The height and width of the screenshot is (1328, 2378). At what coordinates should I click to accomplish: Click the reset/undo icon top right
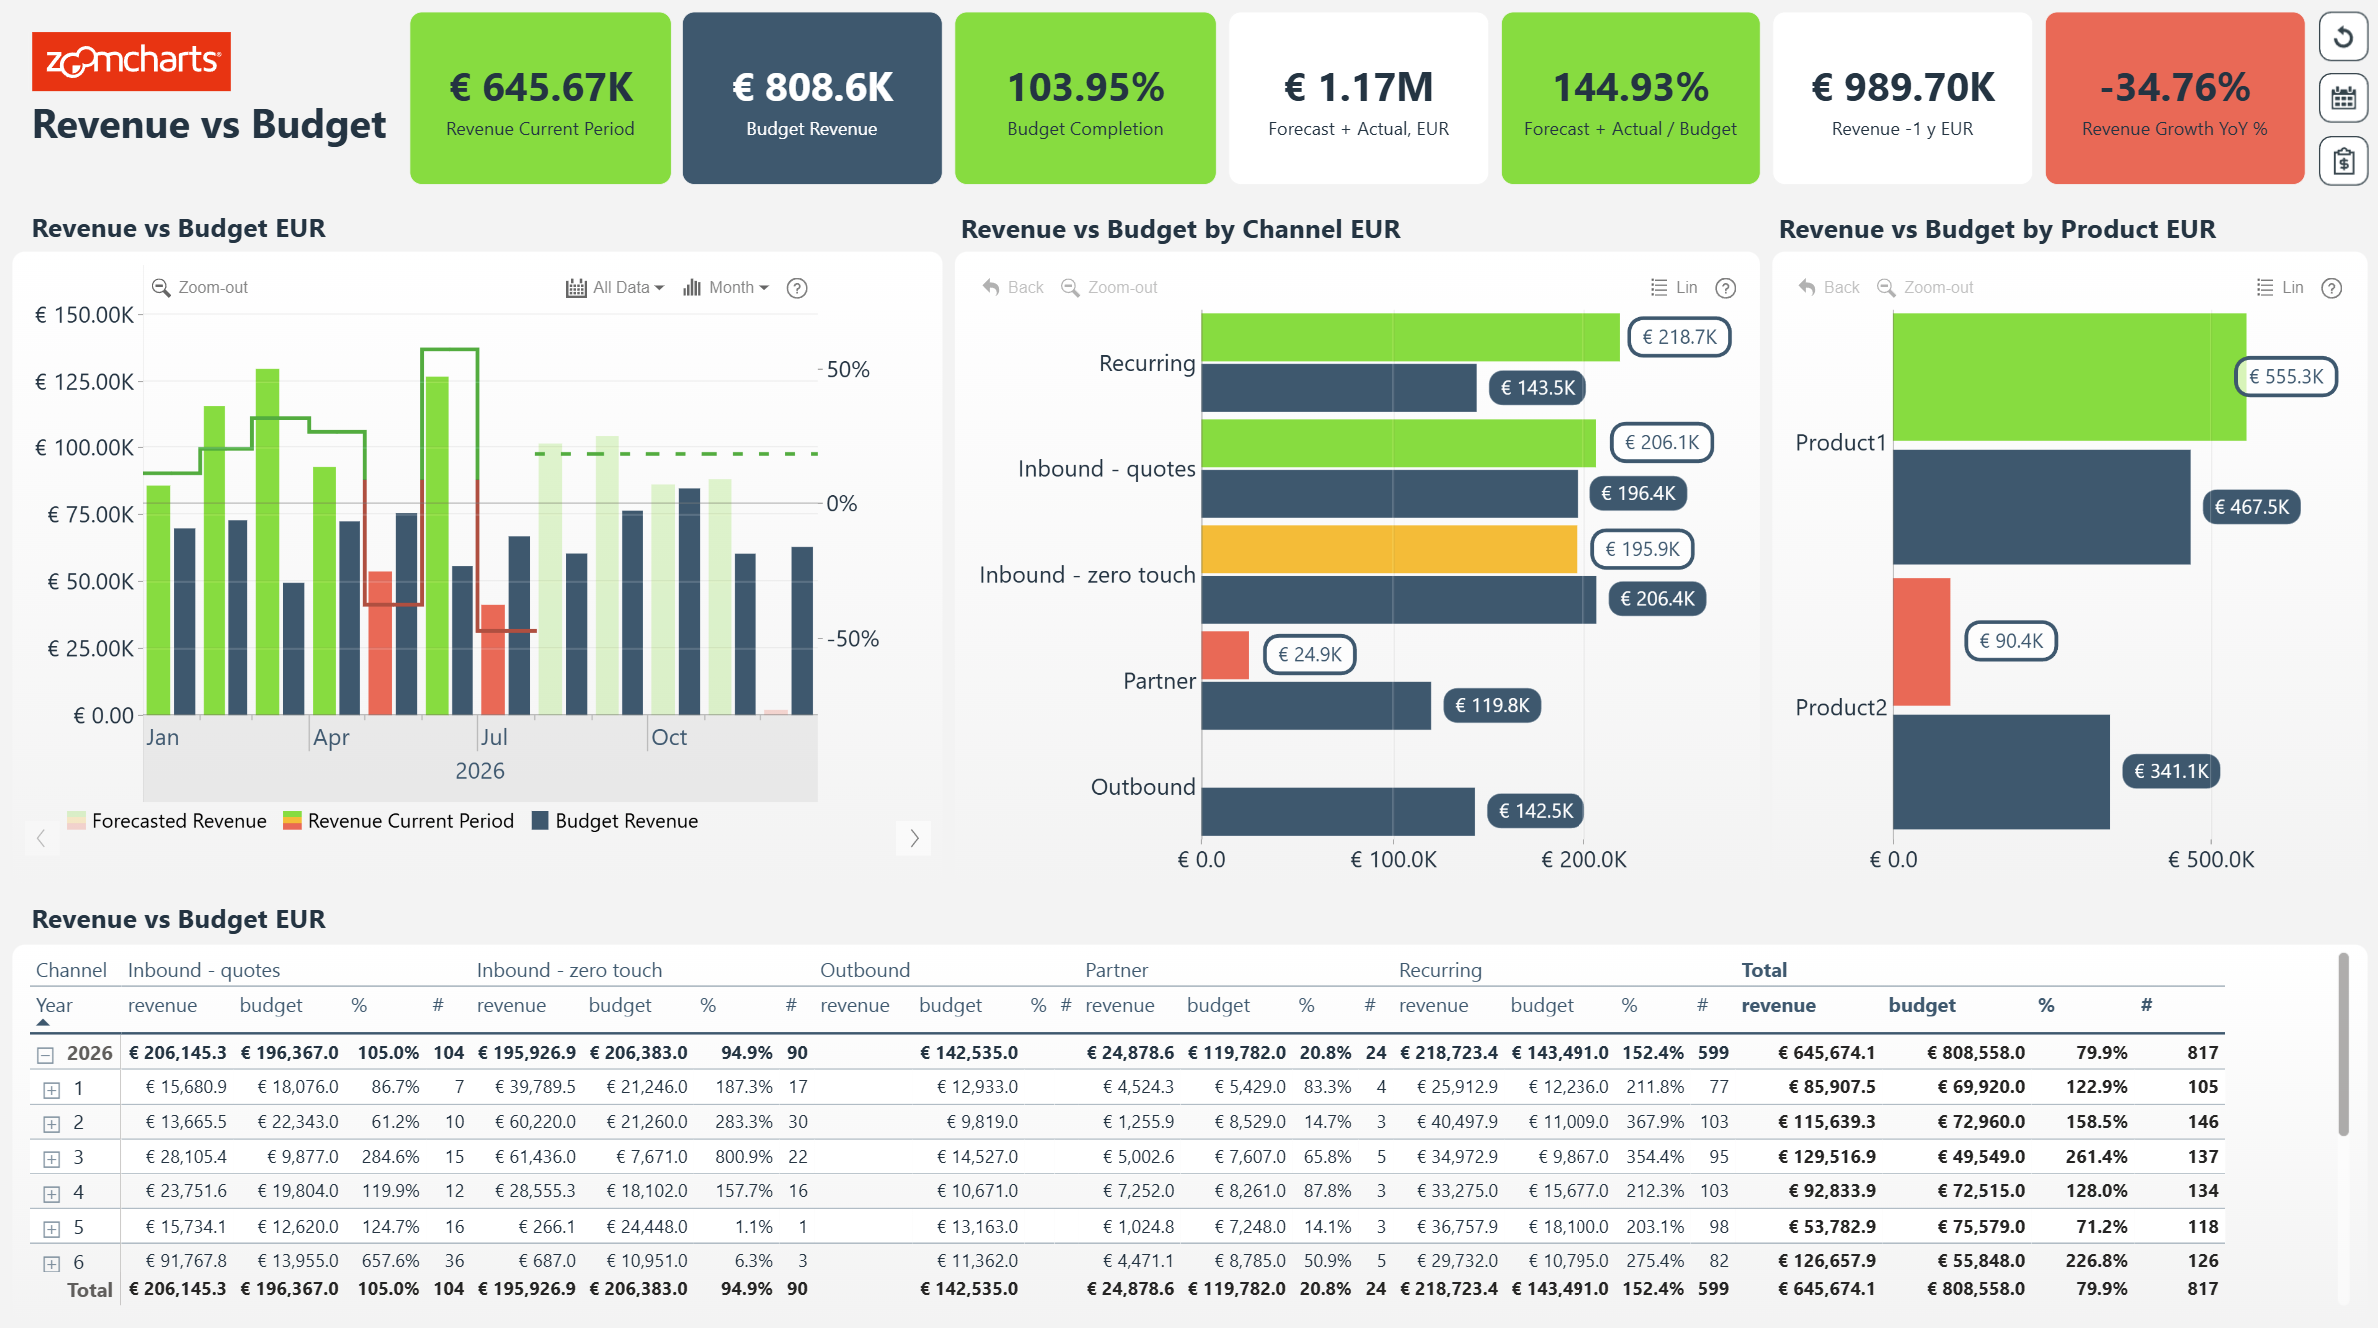2343,38
